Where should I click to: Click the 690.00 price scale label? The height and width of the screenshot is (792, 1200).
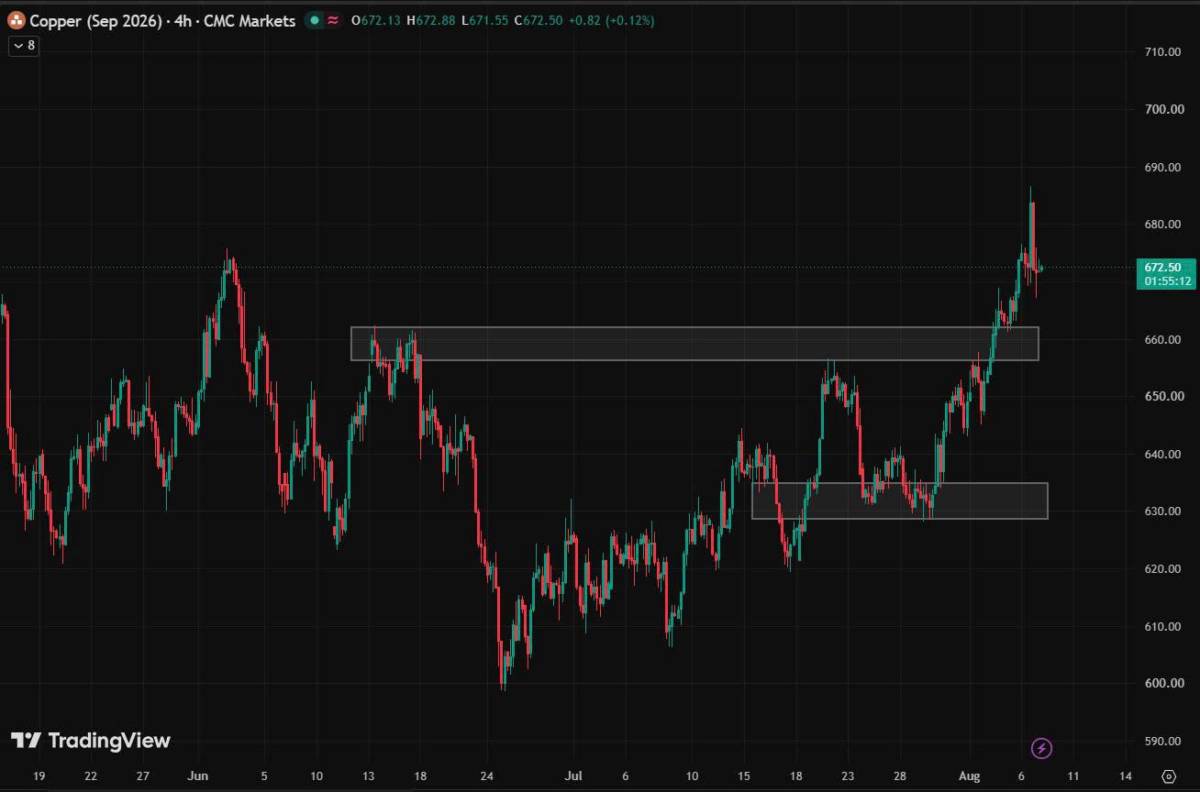(x=1163, y=167)
